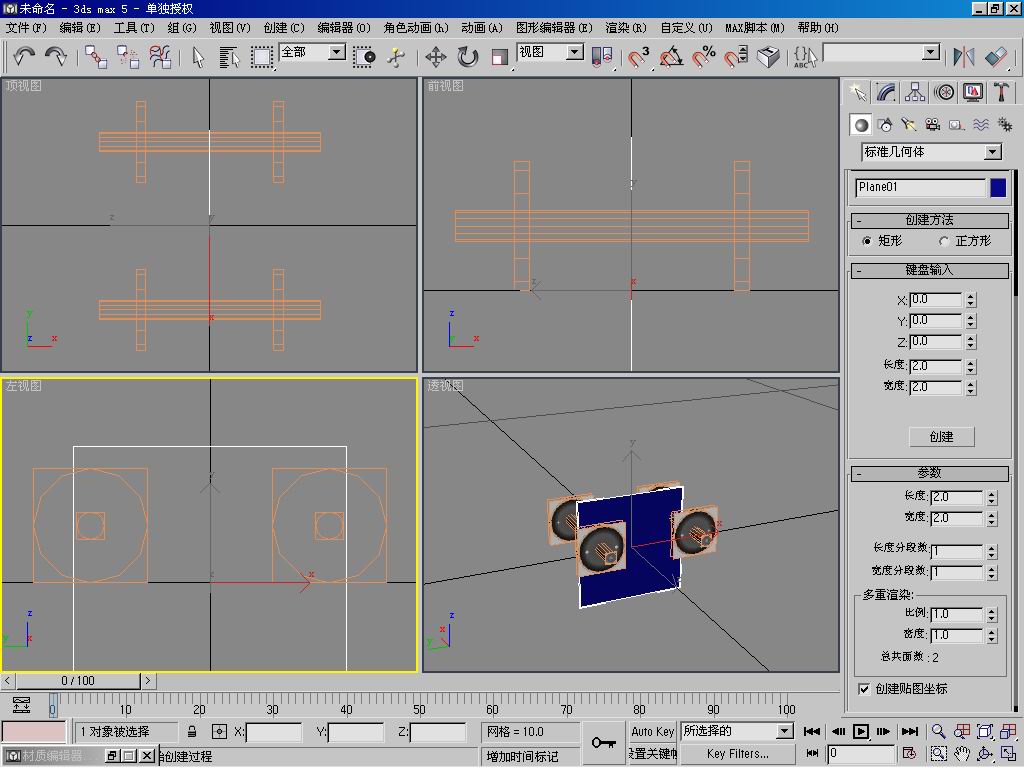Open the Utilities hammer panel
The height and width of the screenshot is (768, 1024).
pyautogui.click(x=1001, y=92)
